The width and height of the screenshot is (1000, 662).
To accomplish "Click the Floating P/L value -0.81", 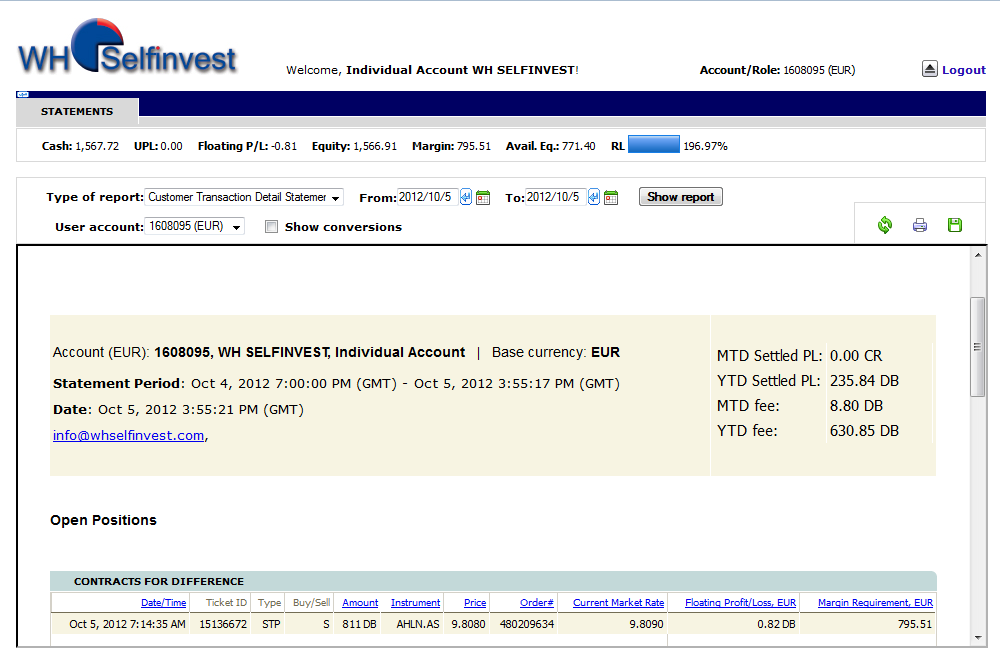I will pyautogui.click(x=284, y=146).
